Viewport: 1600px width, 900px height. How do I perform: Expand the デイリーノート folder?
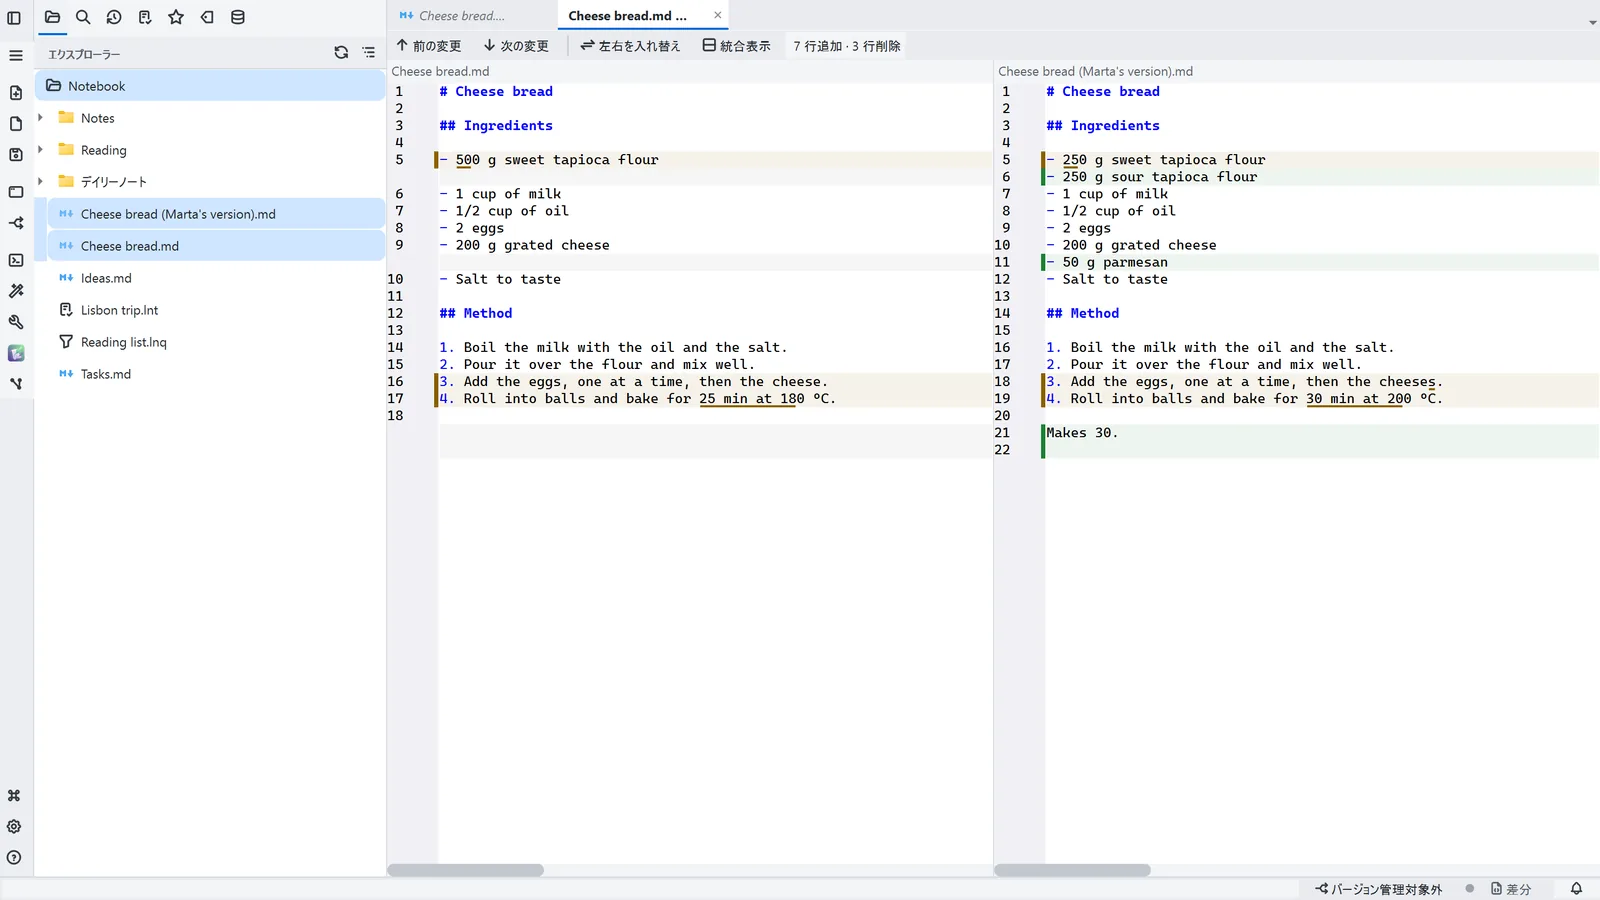click(x=40, y=182)
